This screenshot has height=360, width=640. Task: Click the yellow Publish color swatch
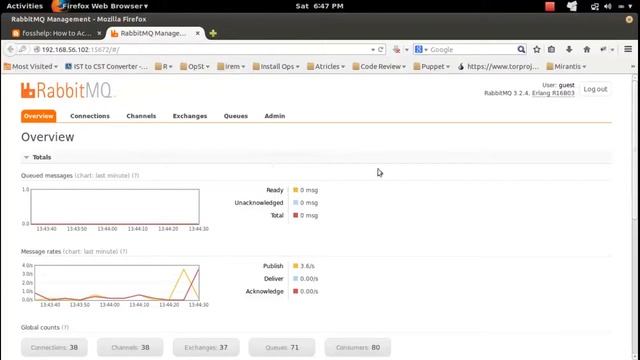click(x=296, y=266)
